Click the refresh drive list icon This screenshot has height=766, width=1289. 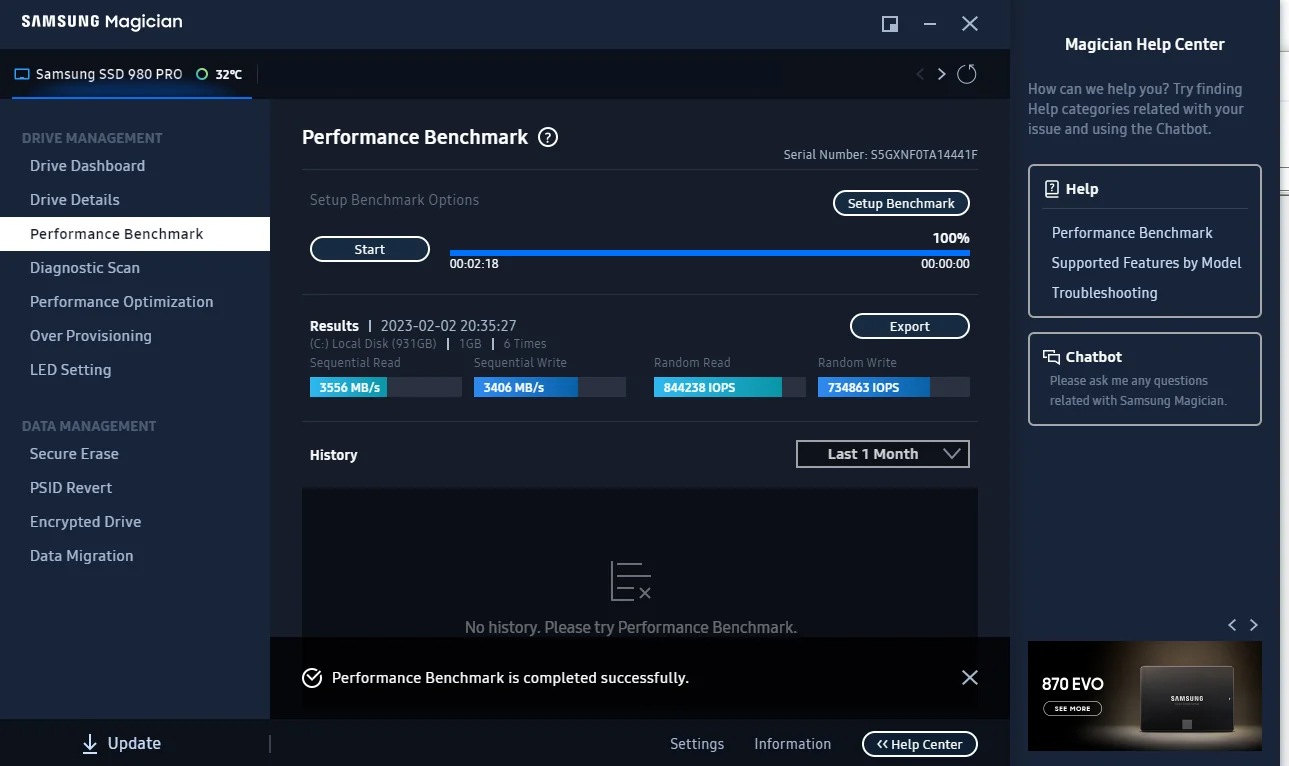(x=966, y=74)
